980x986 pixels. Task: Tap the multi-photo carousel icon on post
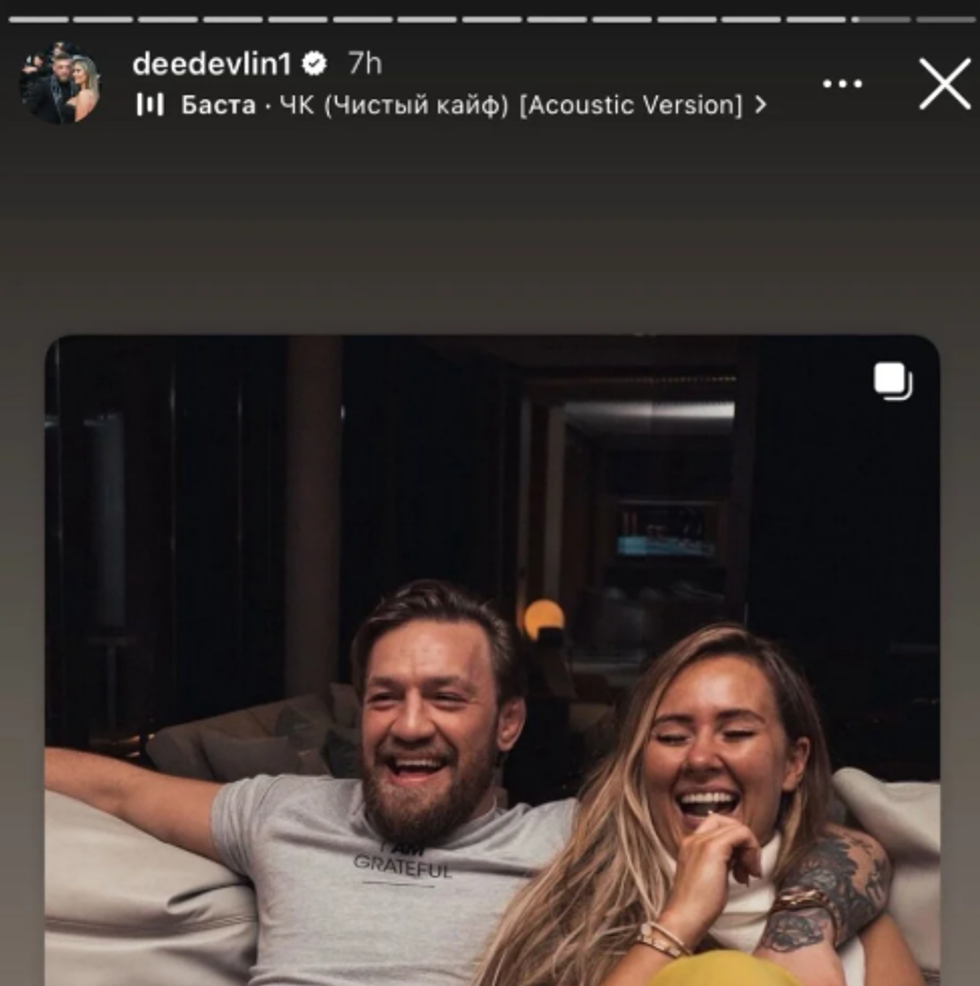[893, 380]
